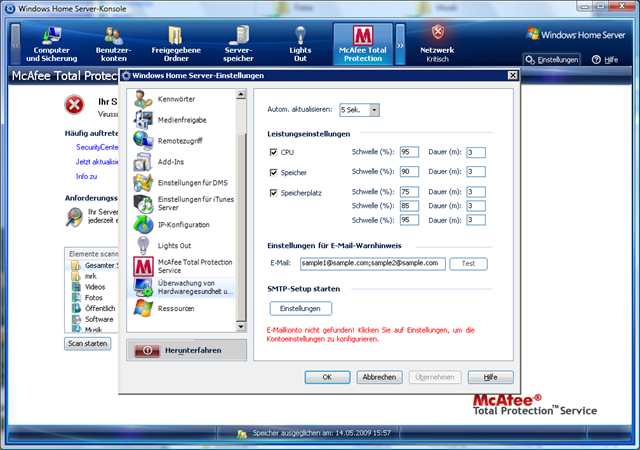Click Speicher Schwelle field with 90
The width and height of the screenshot is (640, 450).
(x=409, y=172)
